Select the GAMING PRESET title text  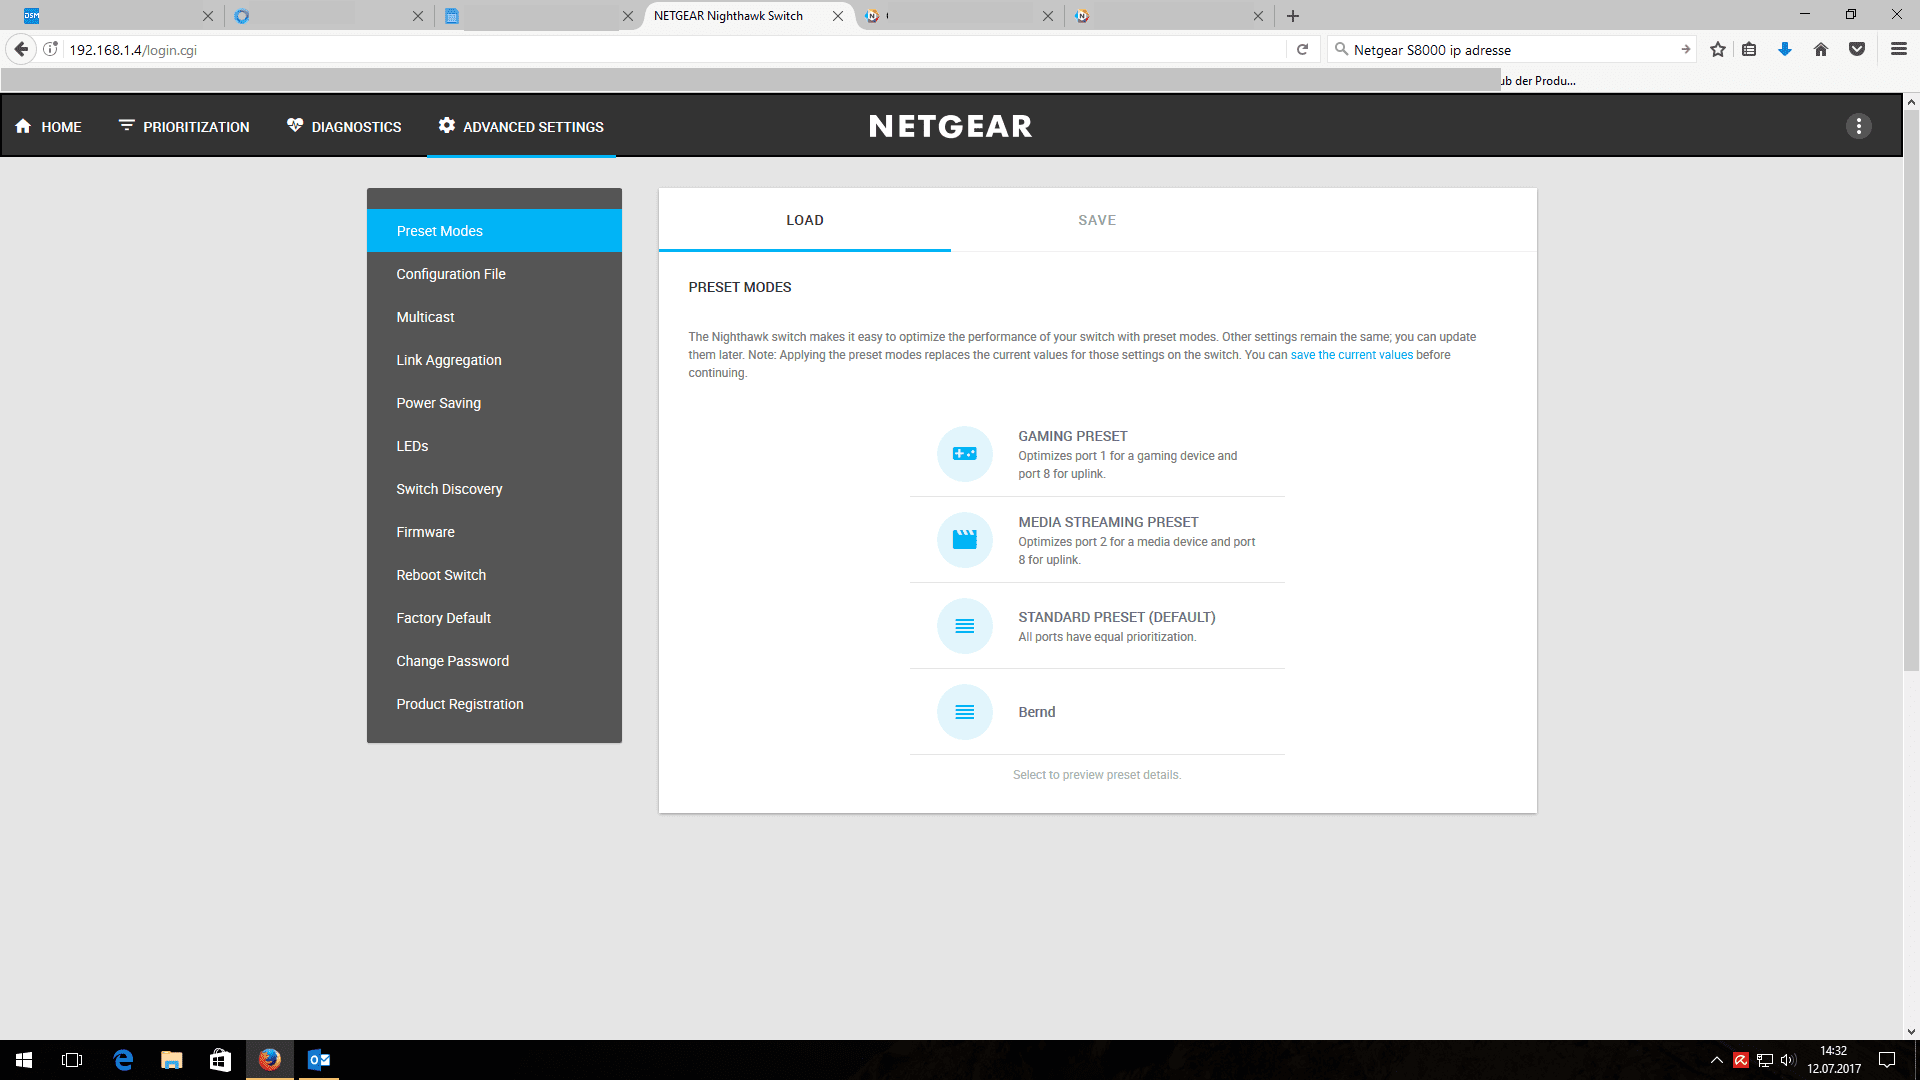(x=1072, y=436)
